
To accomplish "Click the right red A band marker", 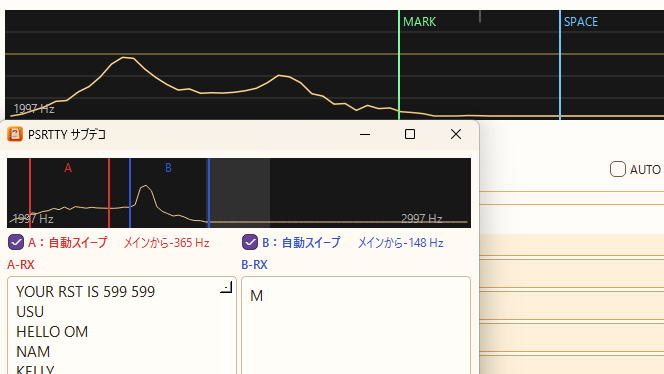I will [109, 193].
